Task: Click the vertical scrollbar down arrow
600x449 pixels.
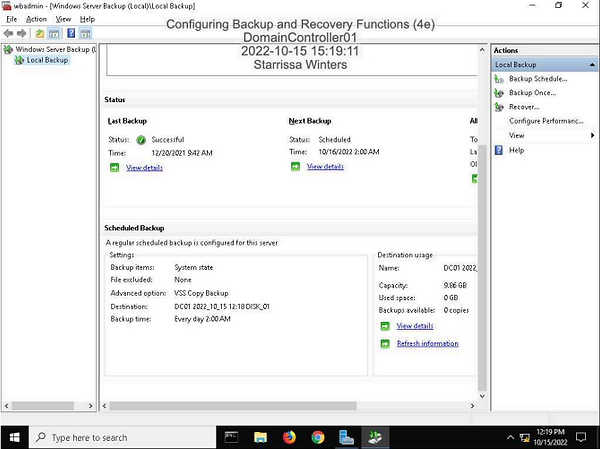Action: coord(482,396)
